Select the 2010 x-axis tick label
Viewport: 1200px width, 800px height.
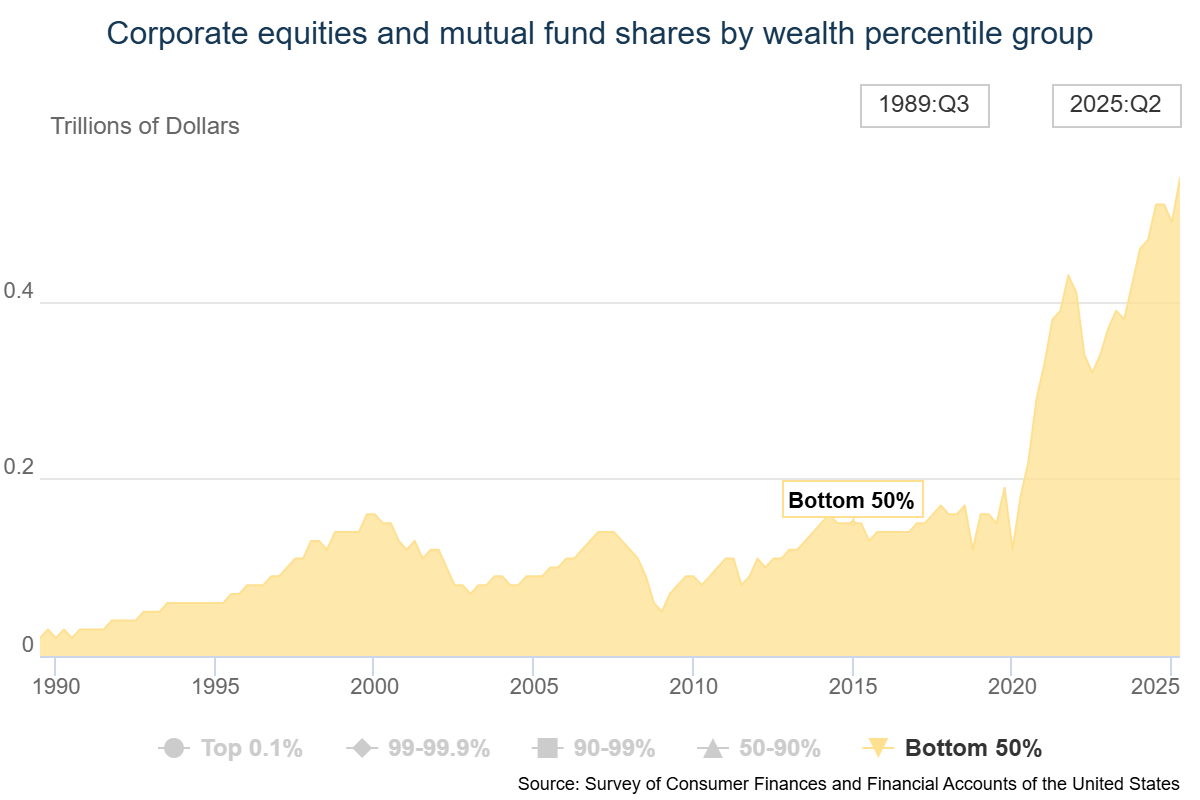point(692,686)
